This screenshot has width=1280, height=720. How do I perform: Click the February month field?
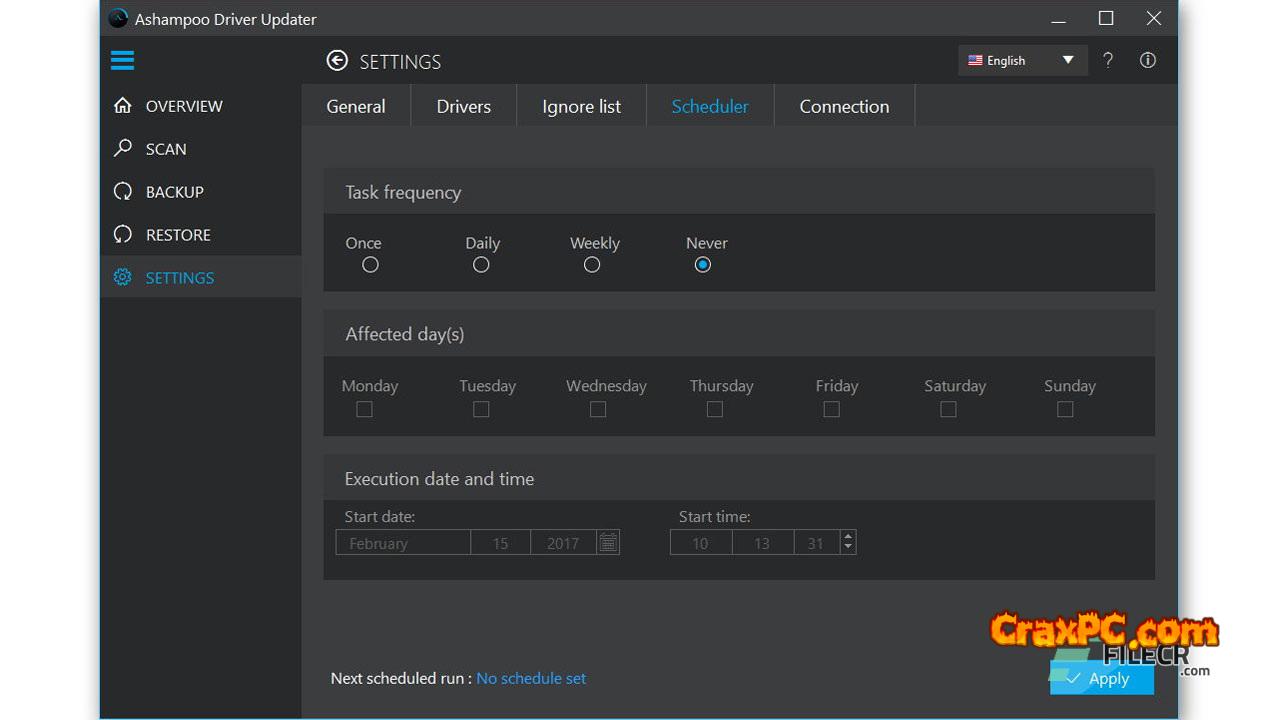(x=403, y=543)
